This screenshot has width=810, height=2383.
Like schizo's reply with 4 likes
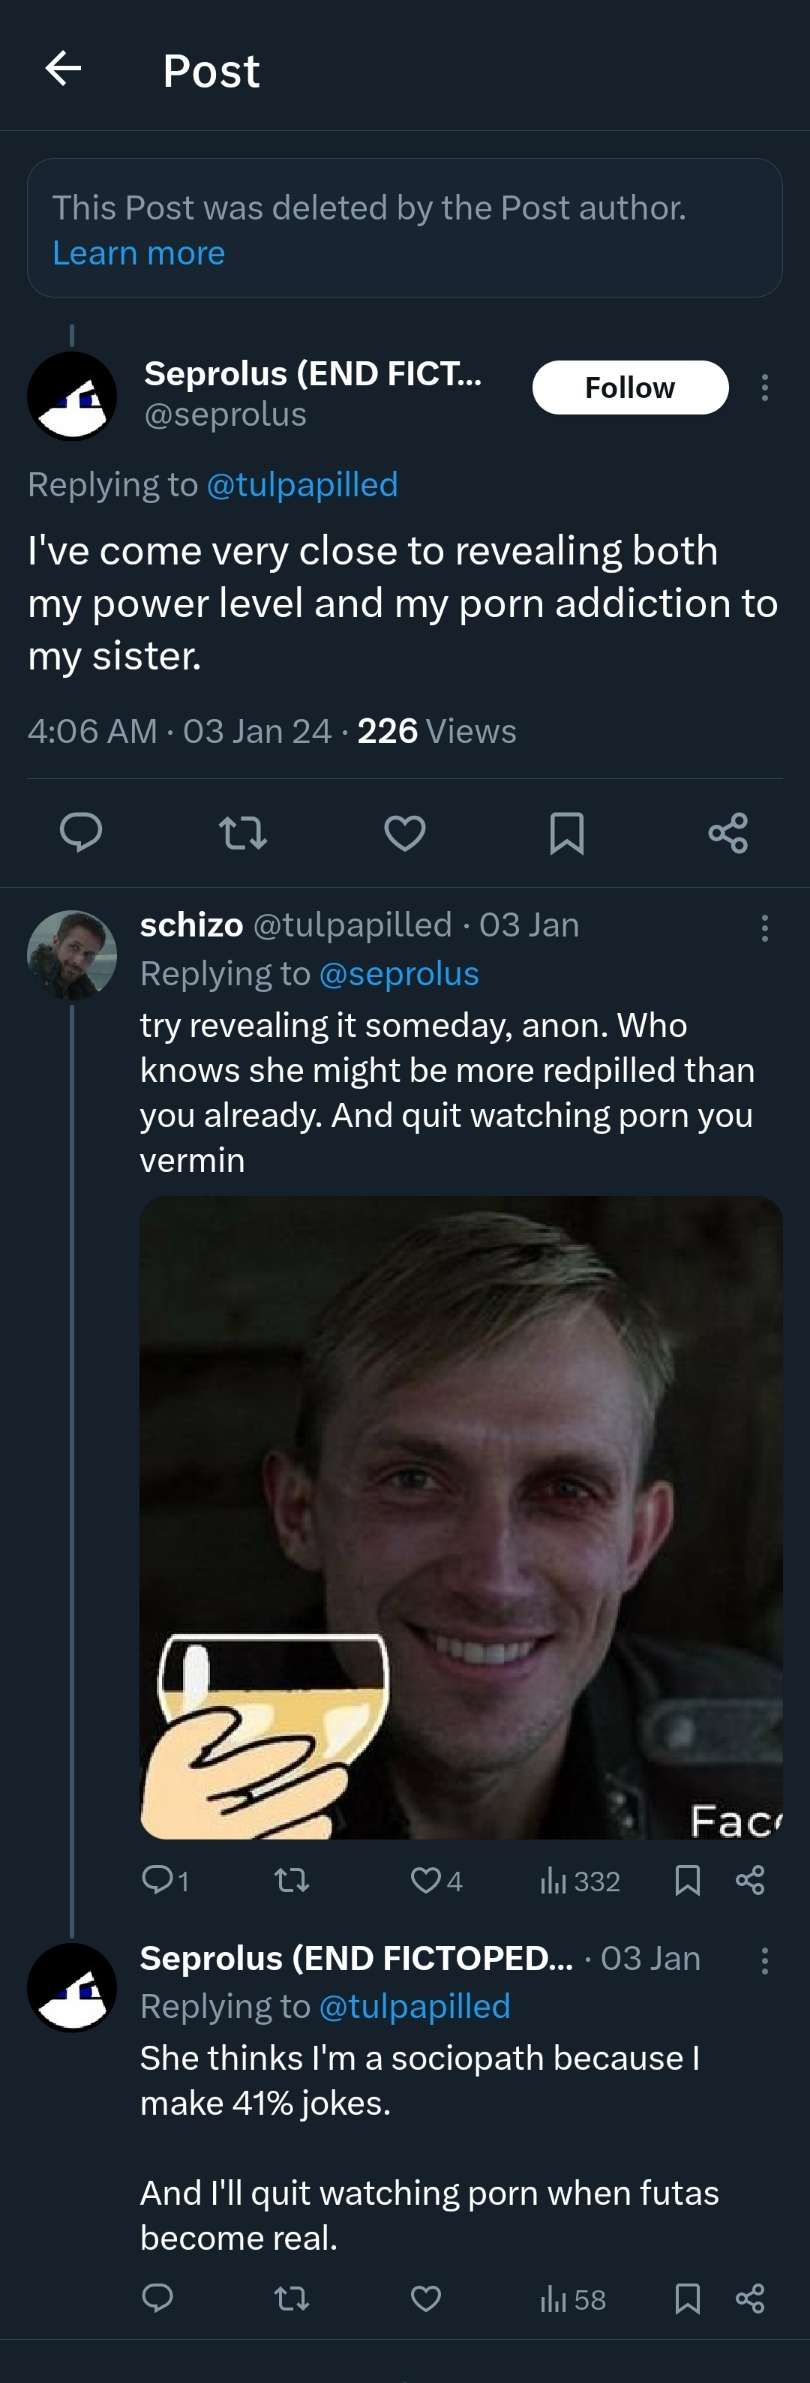[x=426, y=1881]
